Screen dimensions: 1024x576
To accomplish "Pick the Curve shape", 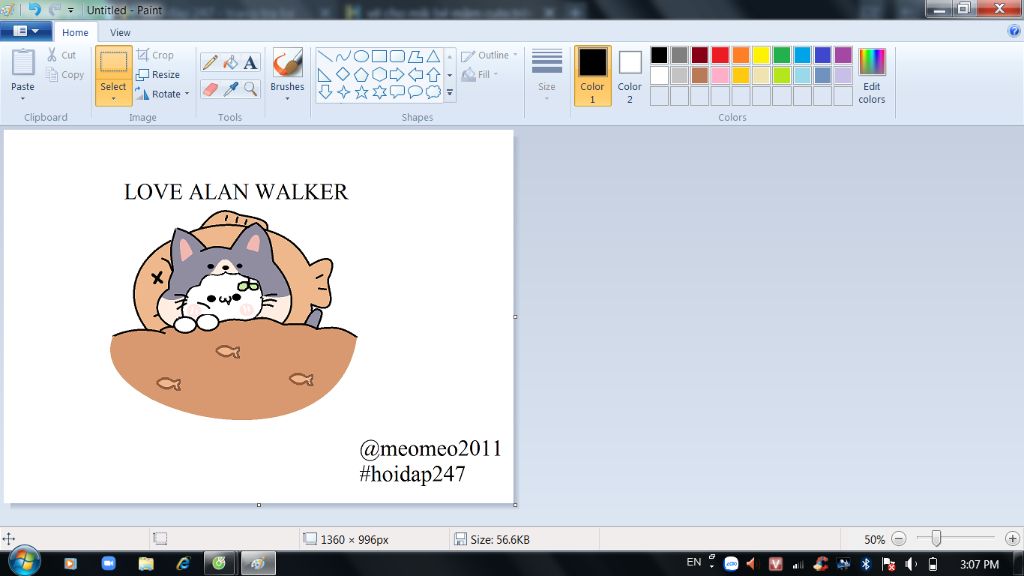I will pyautogui.click(x=343, y=57).
